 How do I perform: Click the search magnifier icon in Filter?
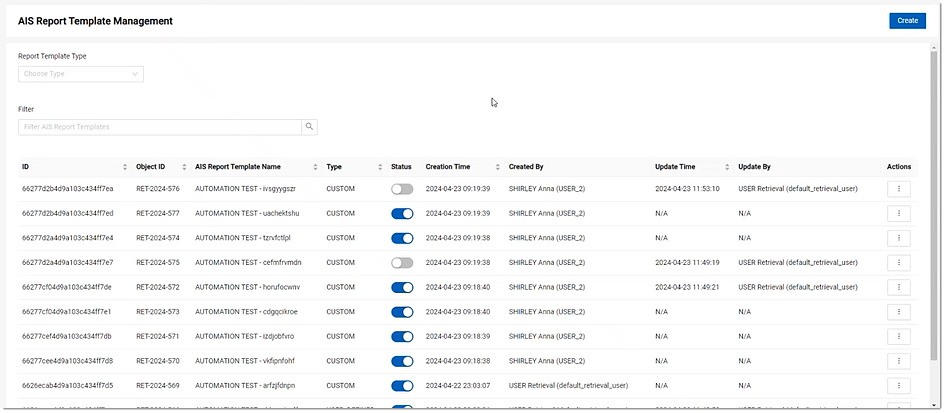coord(310,127)
